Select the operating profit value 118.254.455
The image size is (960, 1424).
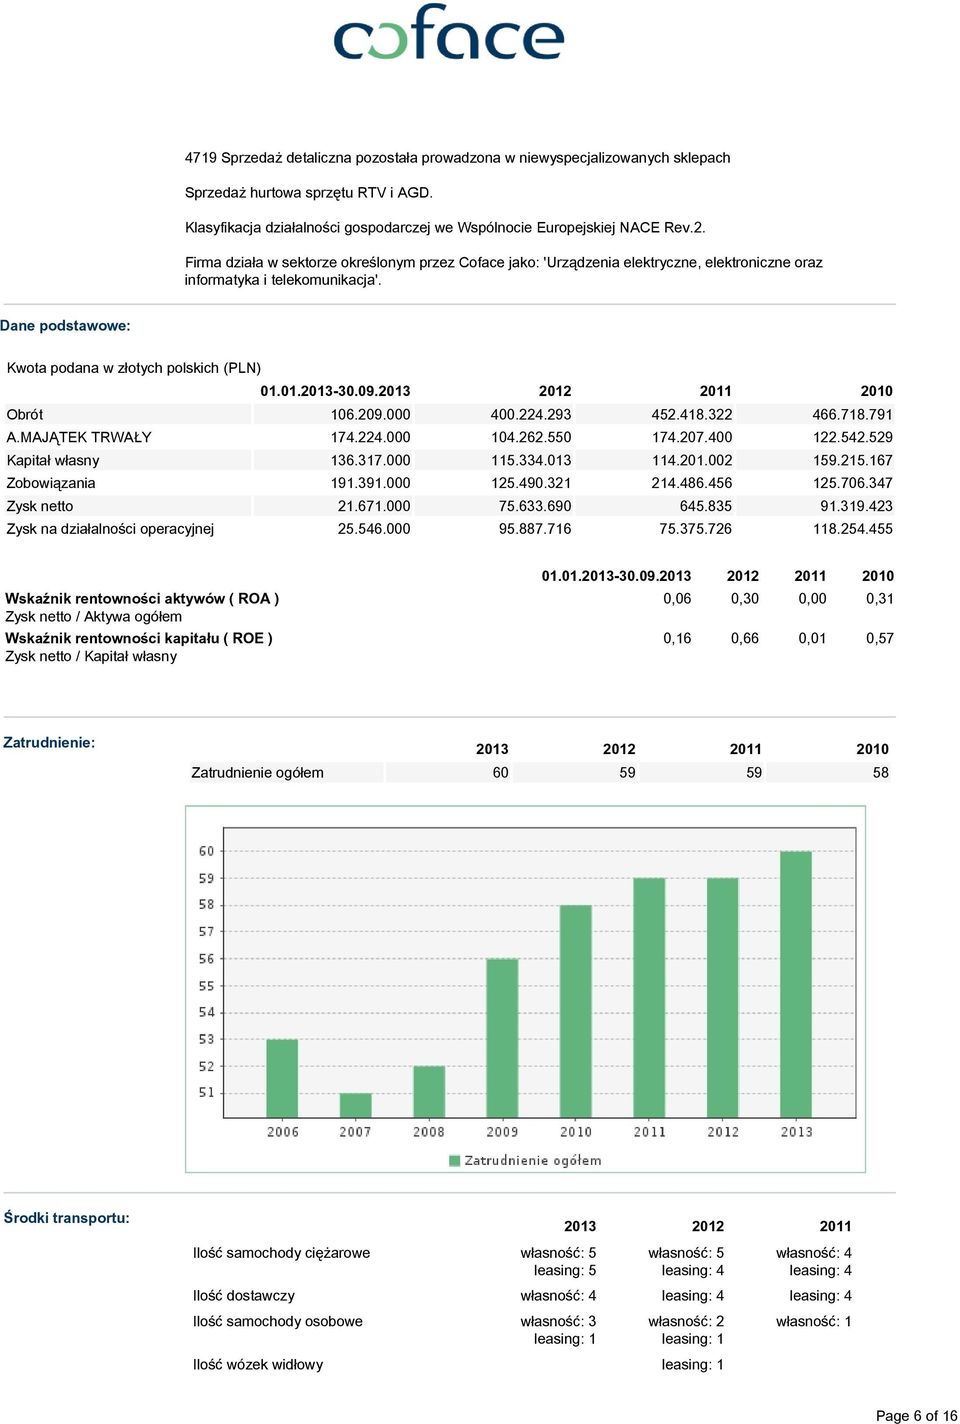[x=853, y=529]
